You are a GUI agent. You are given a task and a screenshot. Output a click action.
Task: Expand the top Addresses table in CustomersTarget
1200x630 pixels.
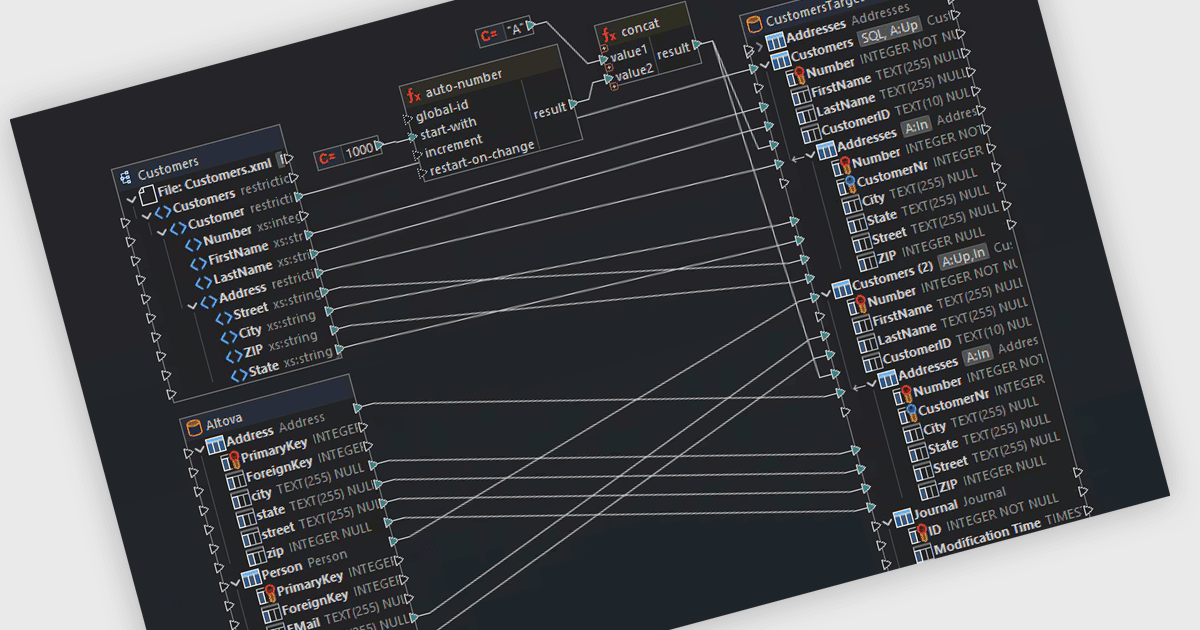click(760, 46)
